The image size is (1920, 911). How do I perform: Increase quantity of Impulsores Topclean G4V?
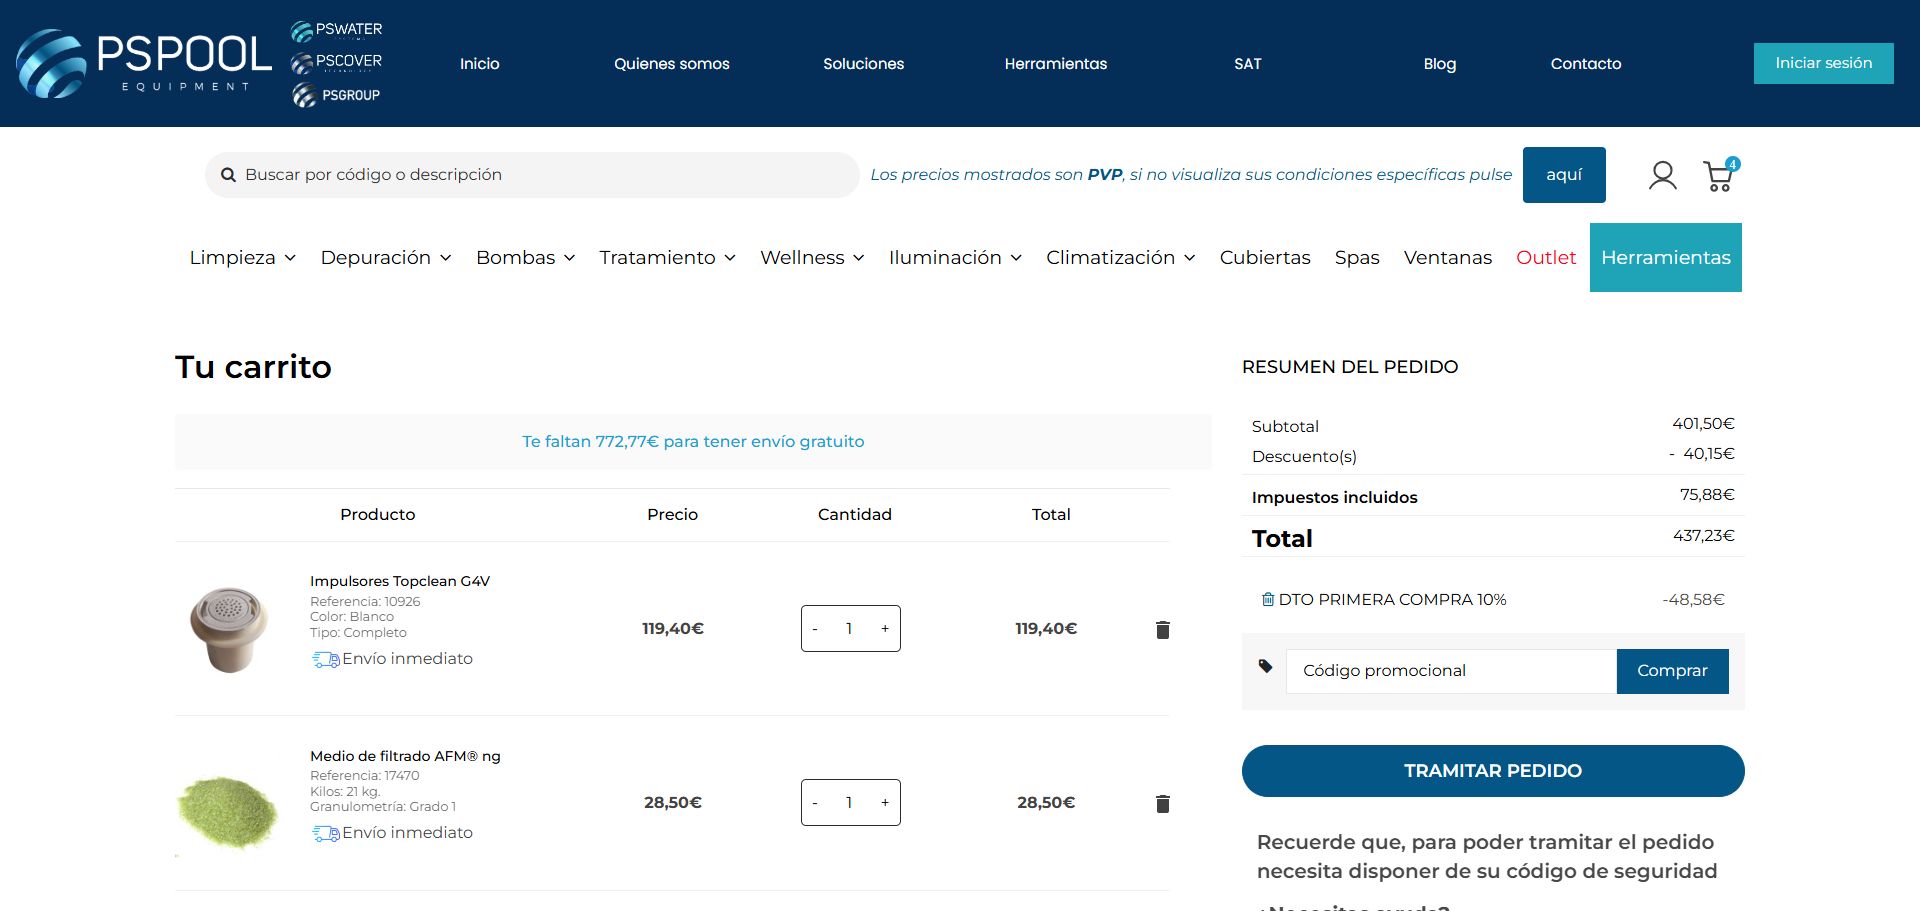click(x=885, y=629)
